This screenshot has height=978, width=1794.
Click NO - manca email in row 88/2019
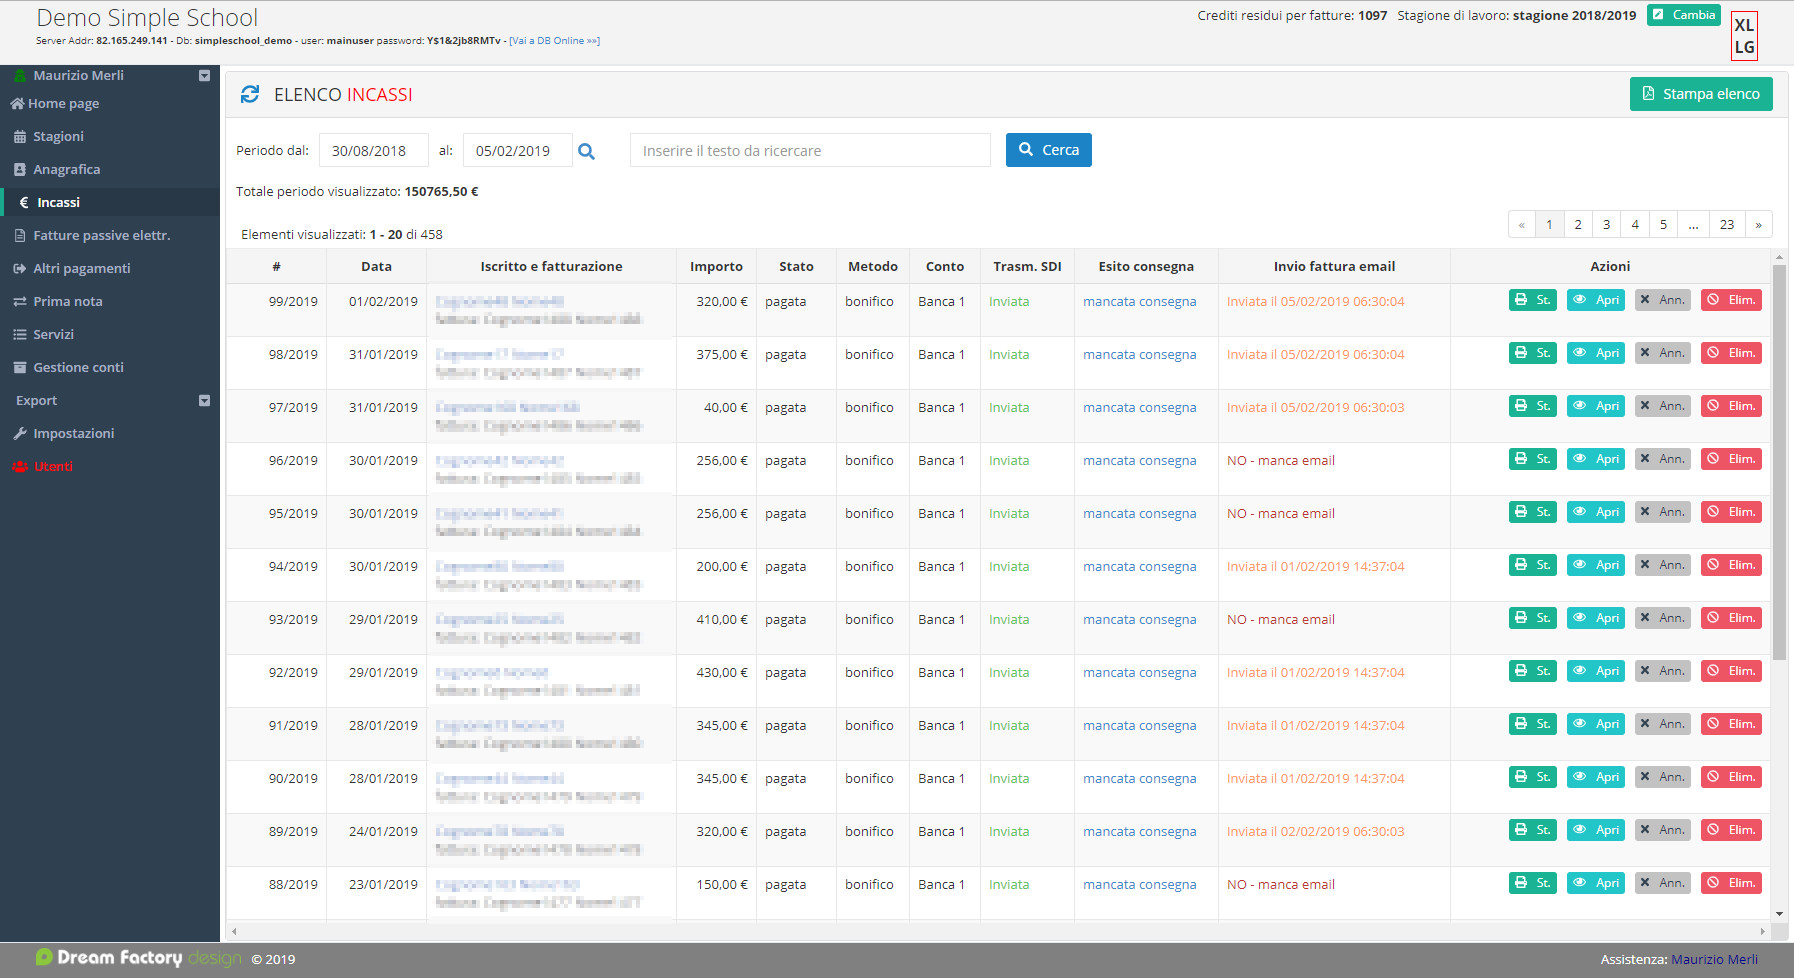[1280, 885]
